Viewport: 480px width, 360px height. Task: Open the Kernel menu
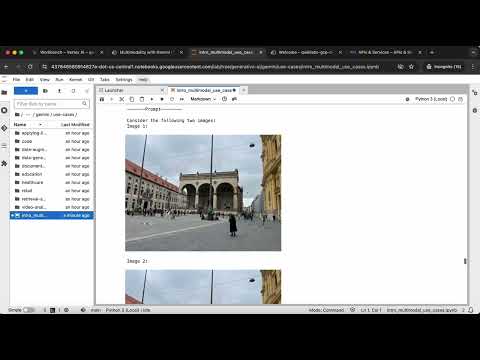(x=76, y=79)
